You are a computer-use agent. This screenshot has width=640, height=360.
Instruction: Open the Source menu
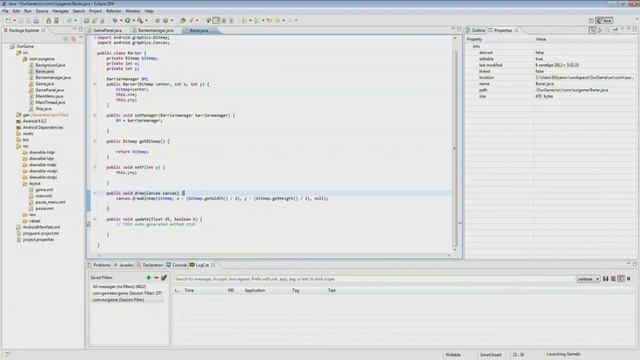coord(42,11)
